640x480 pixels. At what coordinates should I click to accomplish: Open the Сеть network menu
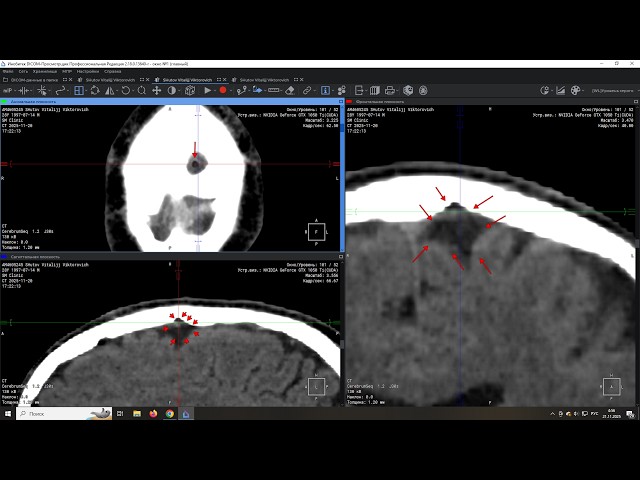[x=23, y=71]
